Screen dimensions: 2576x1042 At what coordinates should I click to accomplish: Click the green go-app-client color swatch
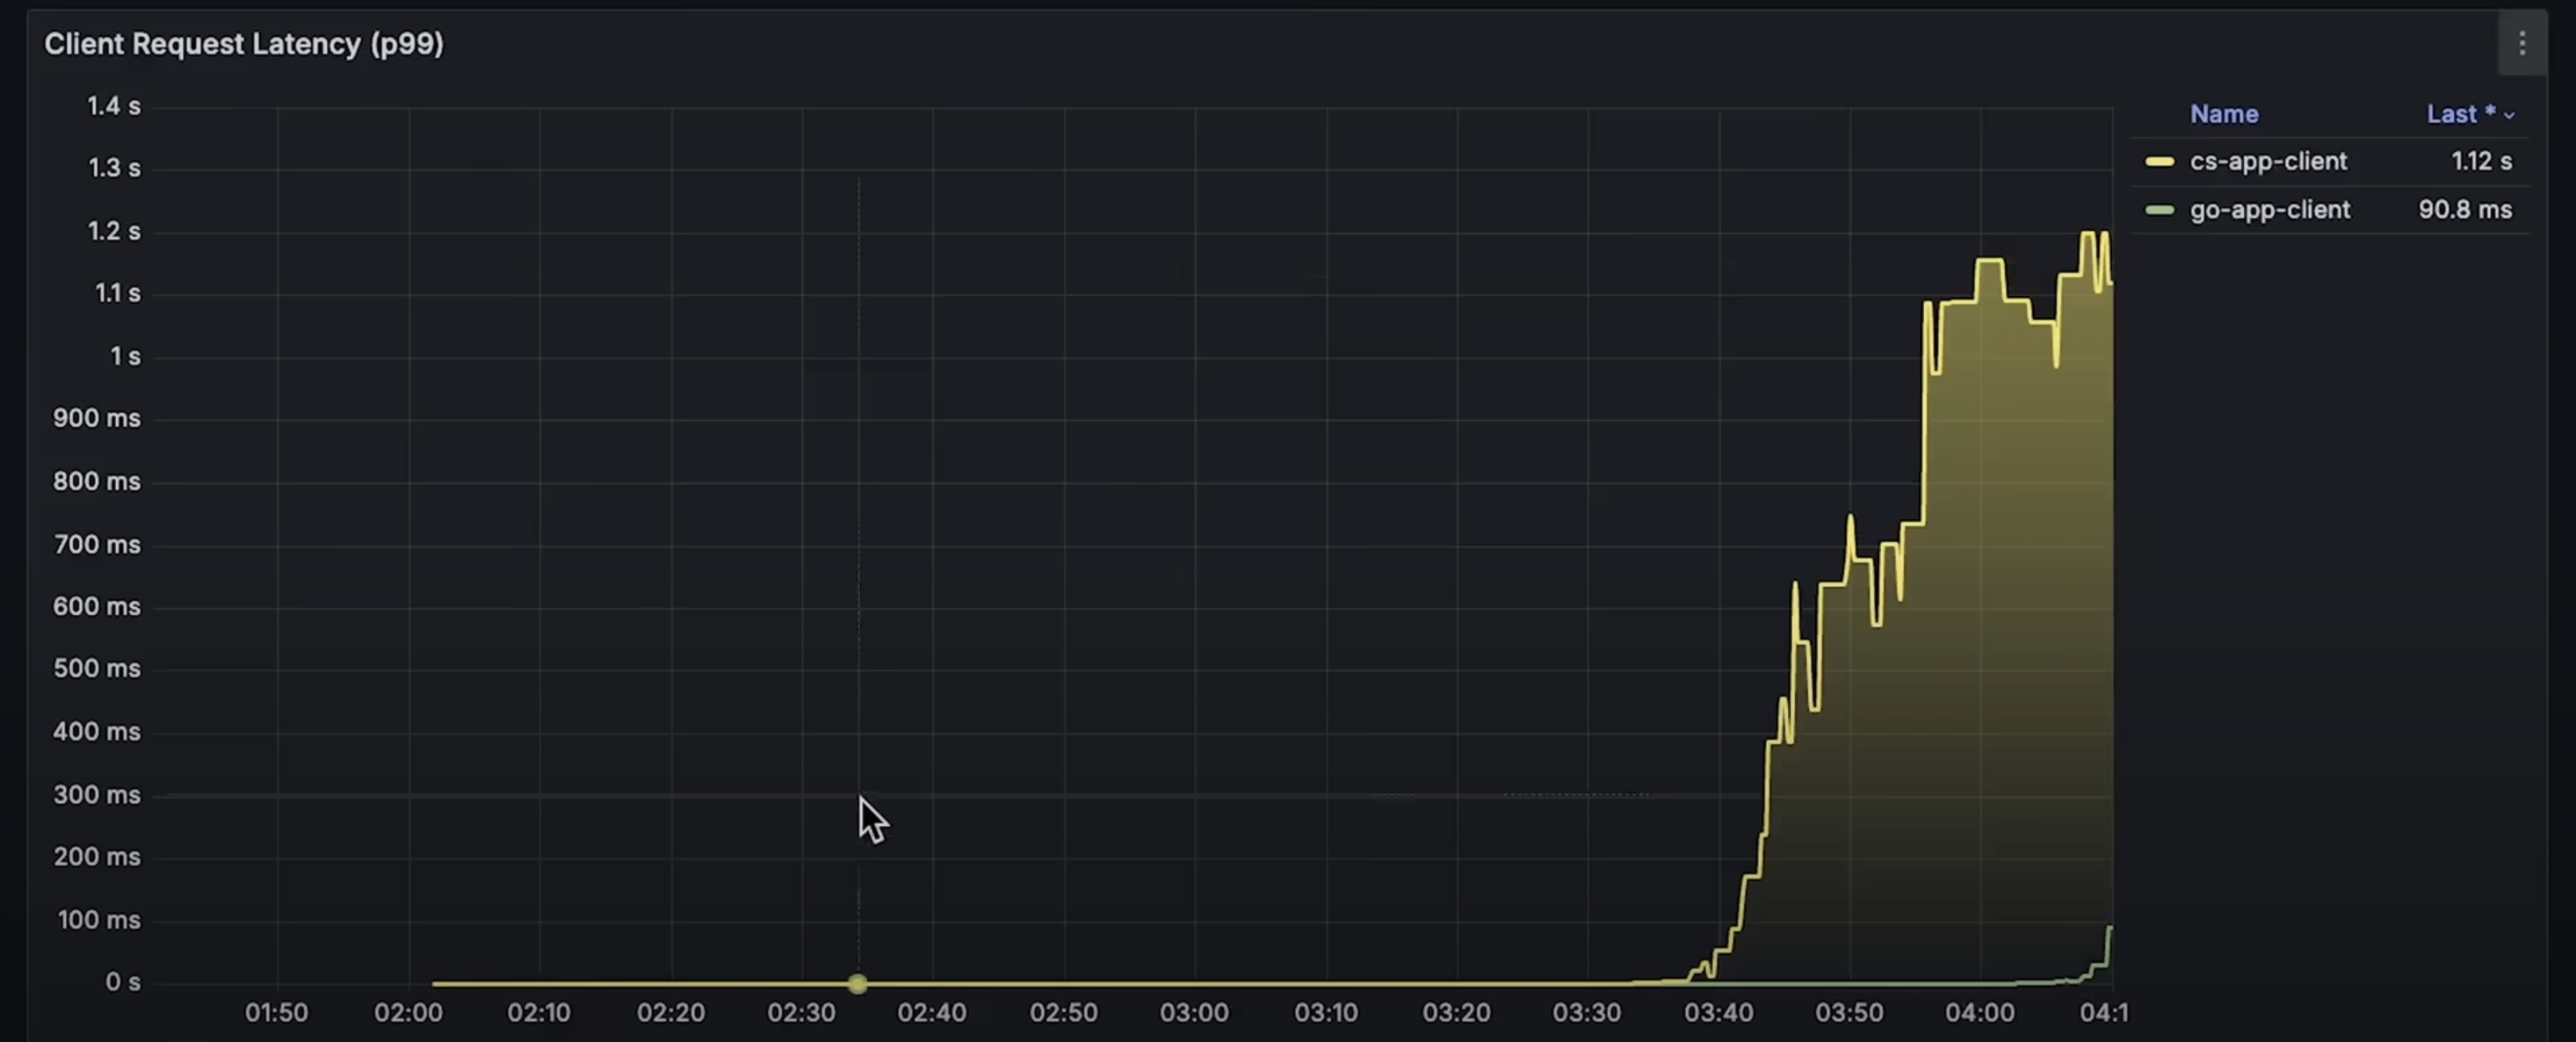2160,210
